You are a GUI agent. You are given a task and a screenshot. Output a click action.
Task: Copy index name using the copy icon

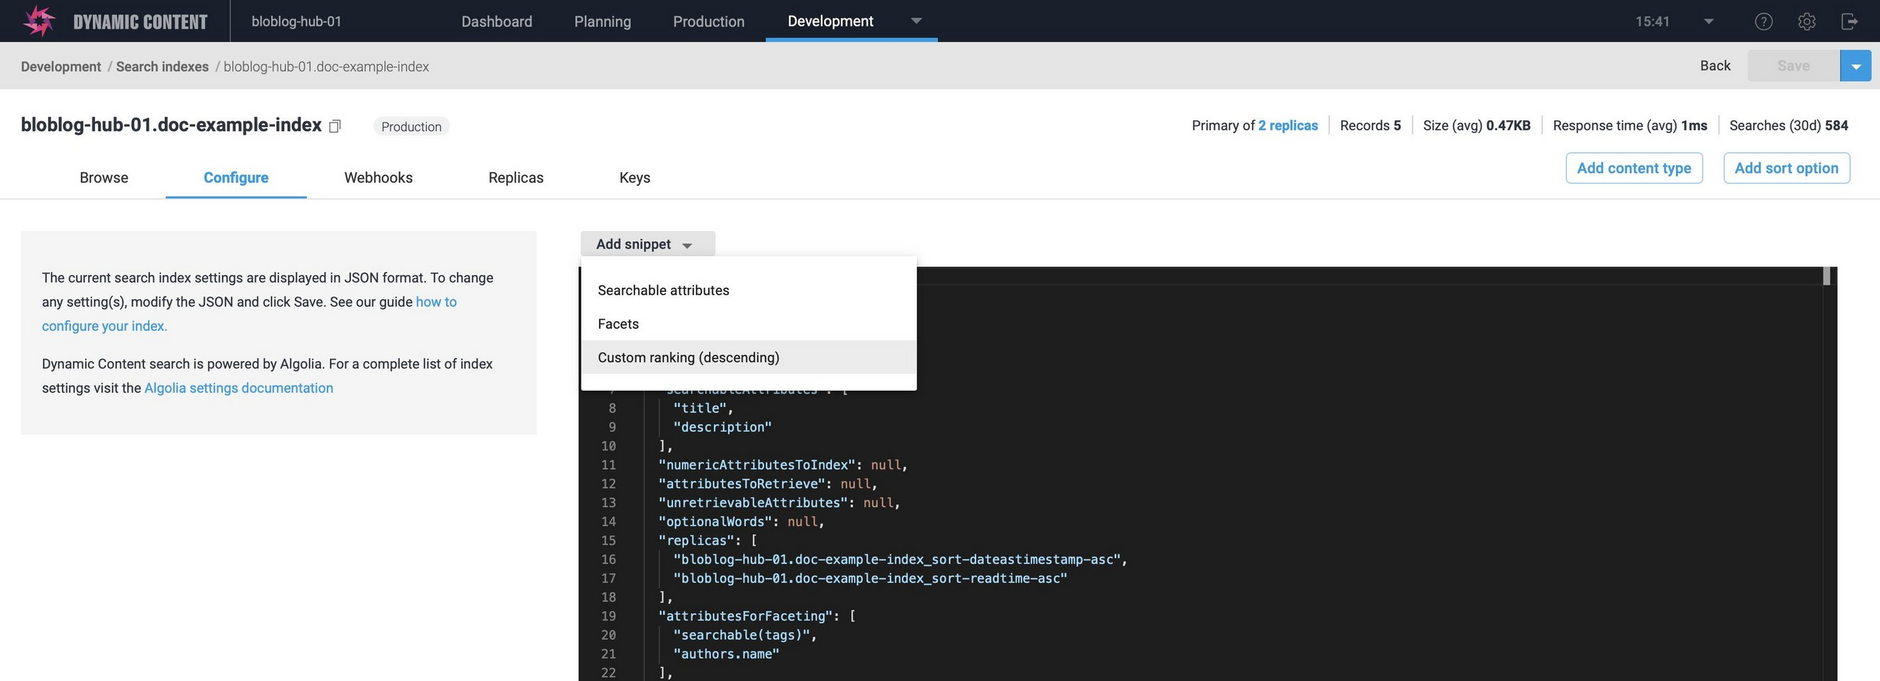tap(335, 126)
